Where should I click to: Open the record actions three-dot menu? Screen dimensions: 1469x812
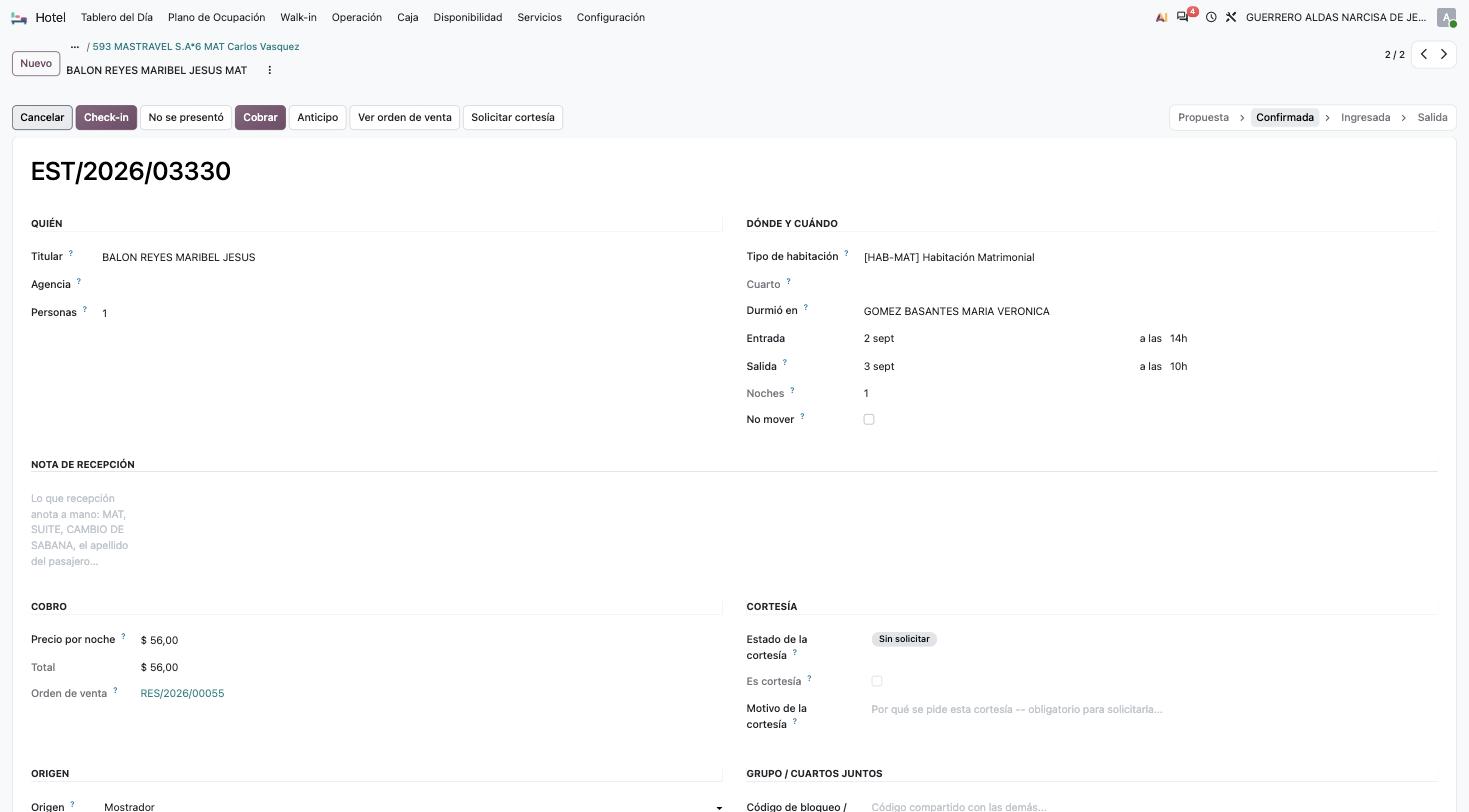tap(269, 70)
